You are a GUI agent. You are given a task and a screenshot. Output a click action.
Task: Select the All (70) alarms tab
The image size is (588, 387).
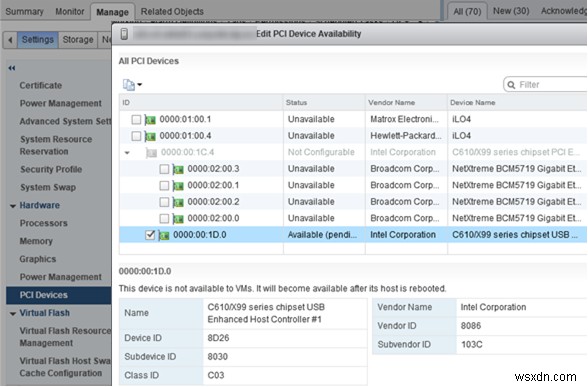[x=467, y=12]
